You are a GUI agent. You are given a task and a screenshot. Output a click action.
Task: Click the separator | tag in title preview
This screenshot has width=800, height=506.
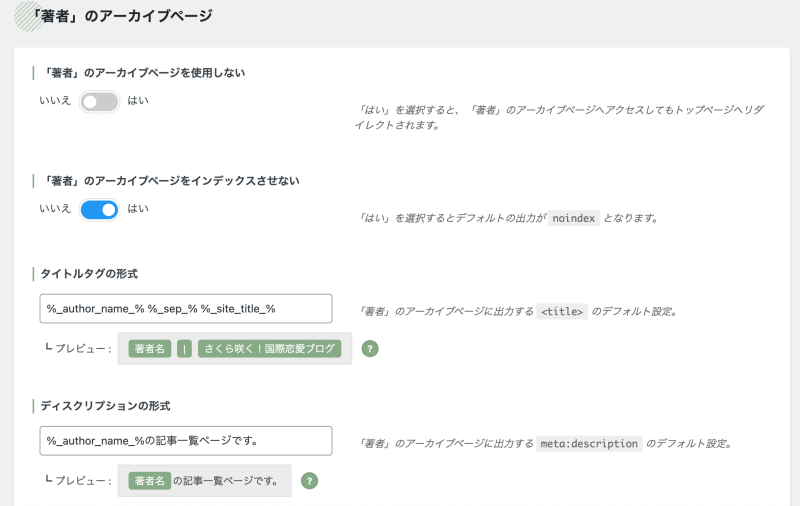pos(184,349)
